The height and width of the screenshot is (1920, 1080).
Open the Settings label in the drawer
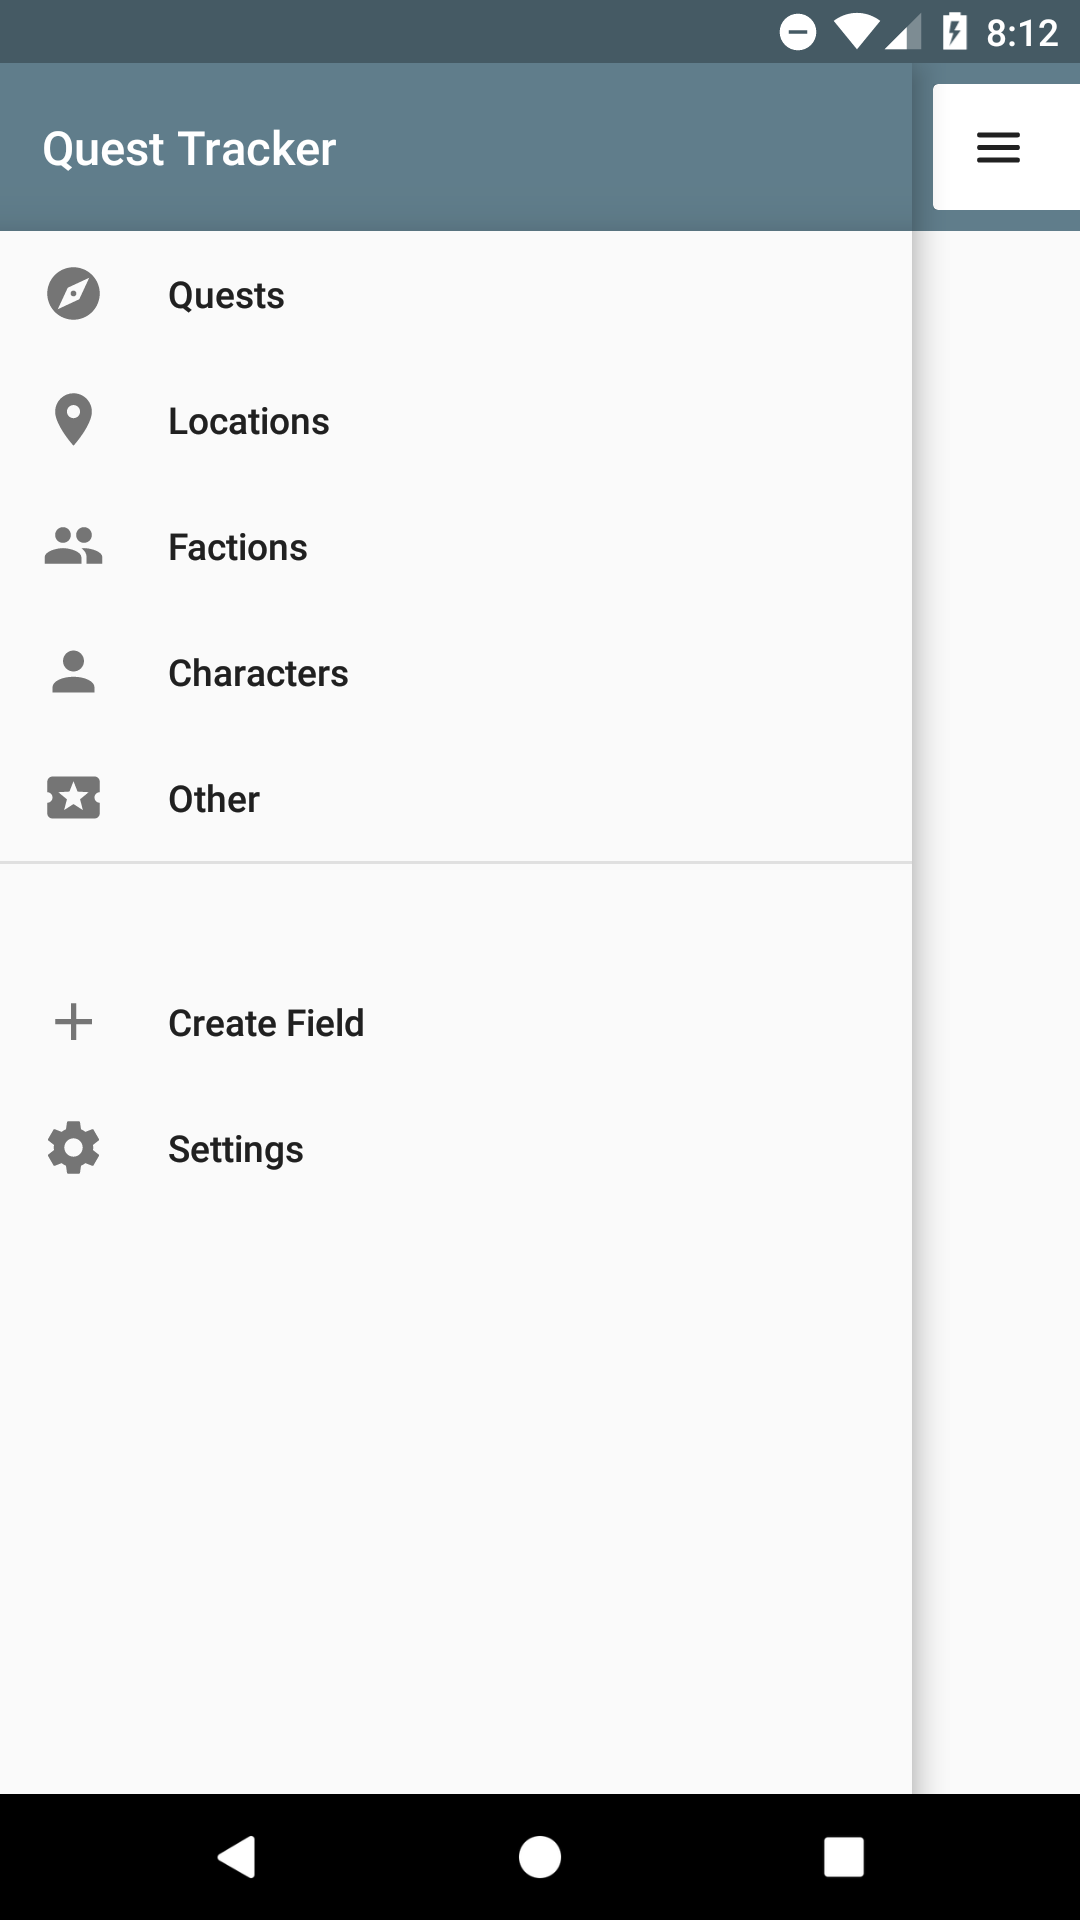click(x=236, y=1150)
